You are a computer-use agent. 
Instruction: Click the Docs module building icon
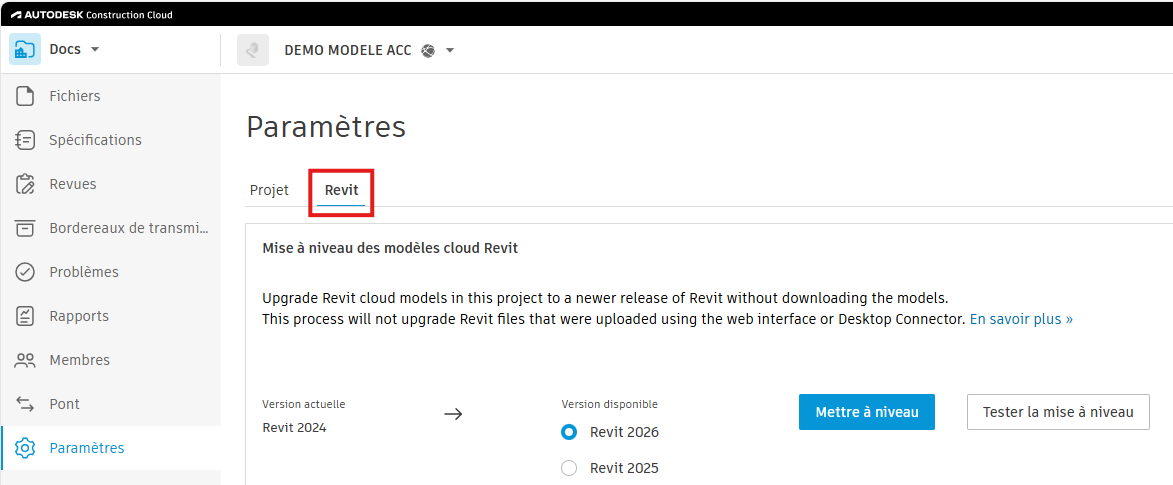25,49
